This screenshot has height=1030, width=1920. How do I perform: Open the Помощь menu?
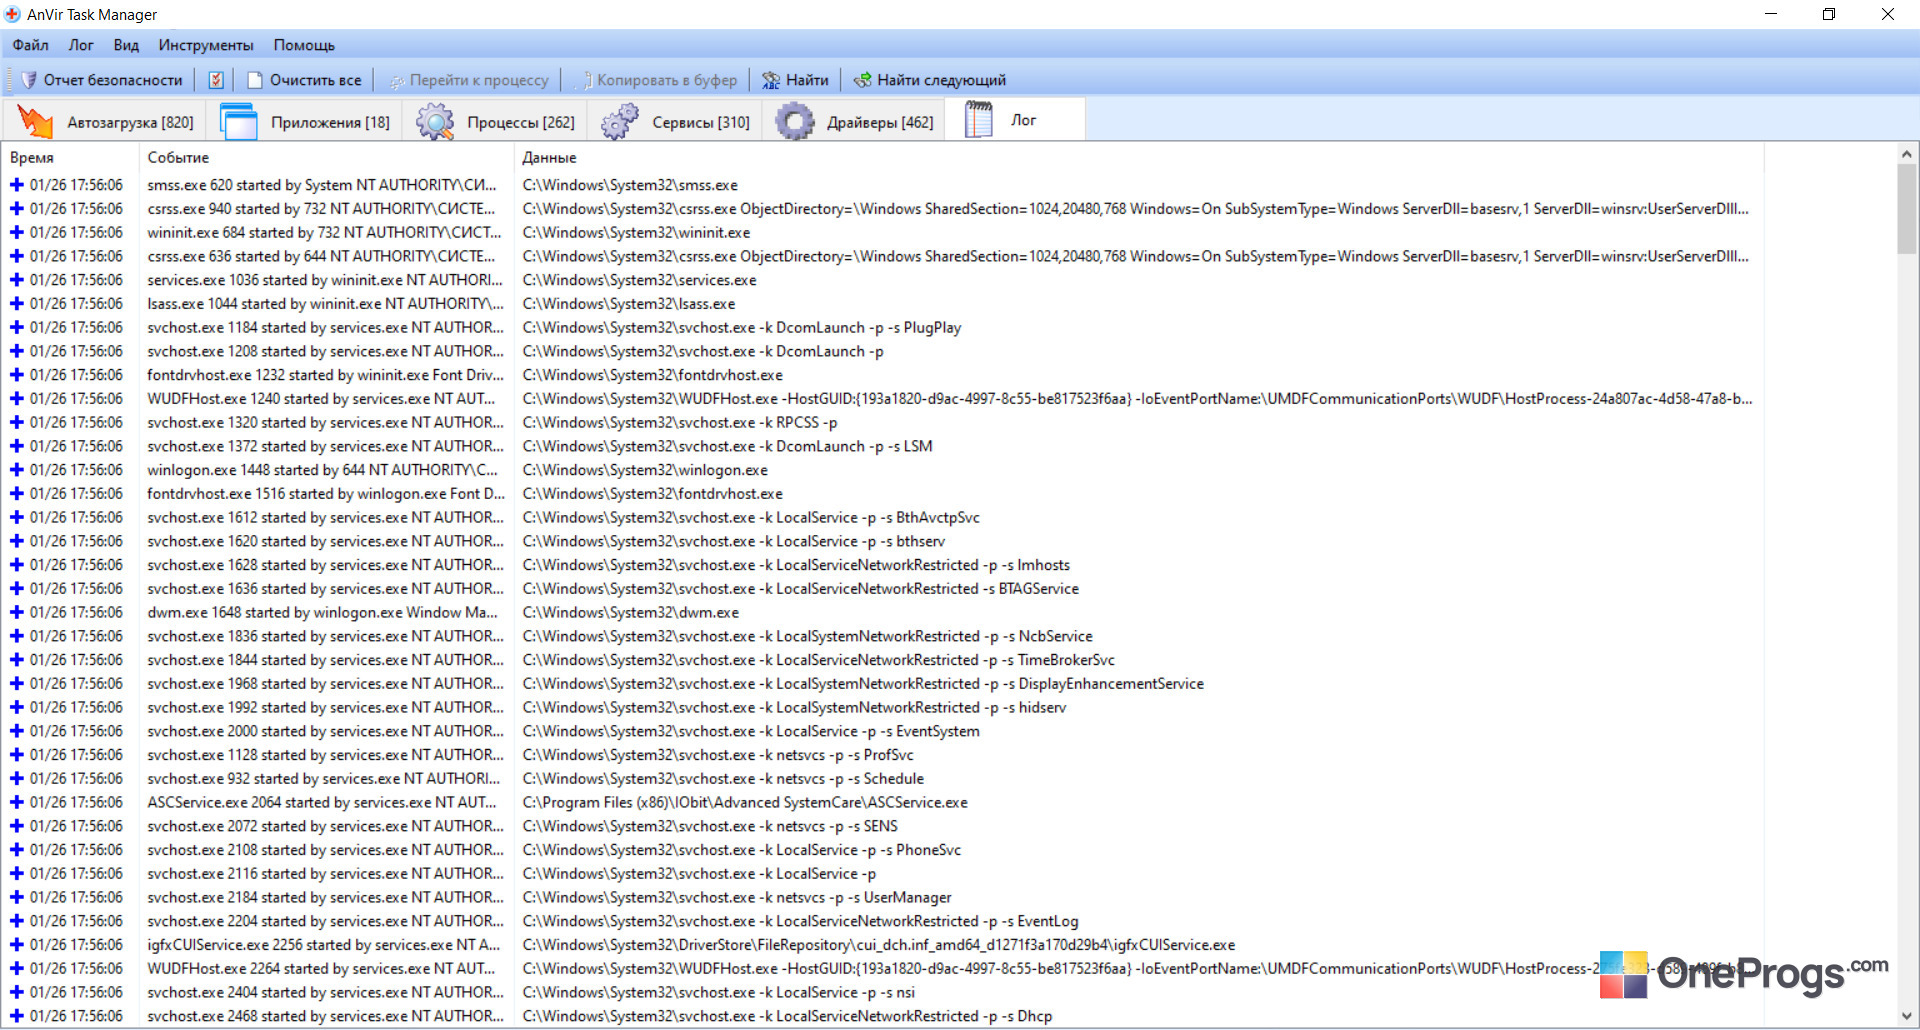(x=304, y=45)
